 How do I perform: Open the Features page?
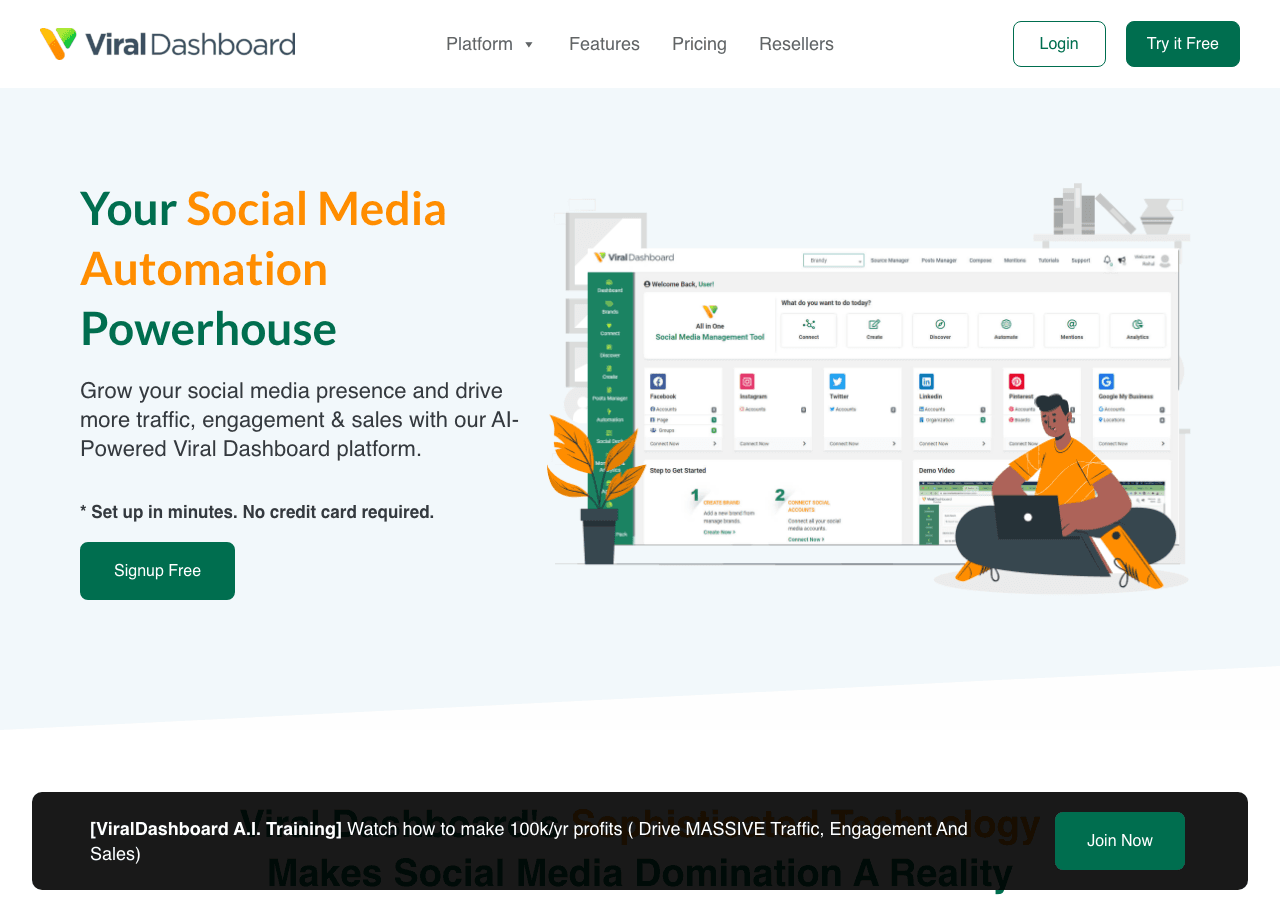coord(604,44)
